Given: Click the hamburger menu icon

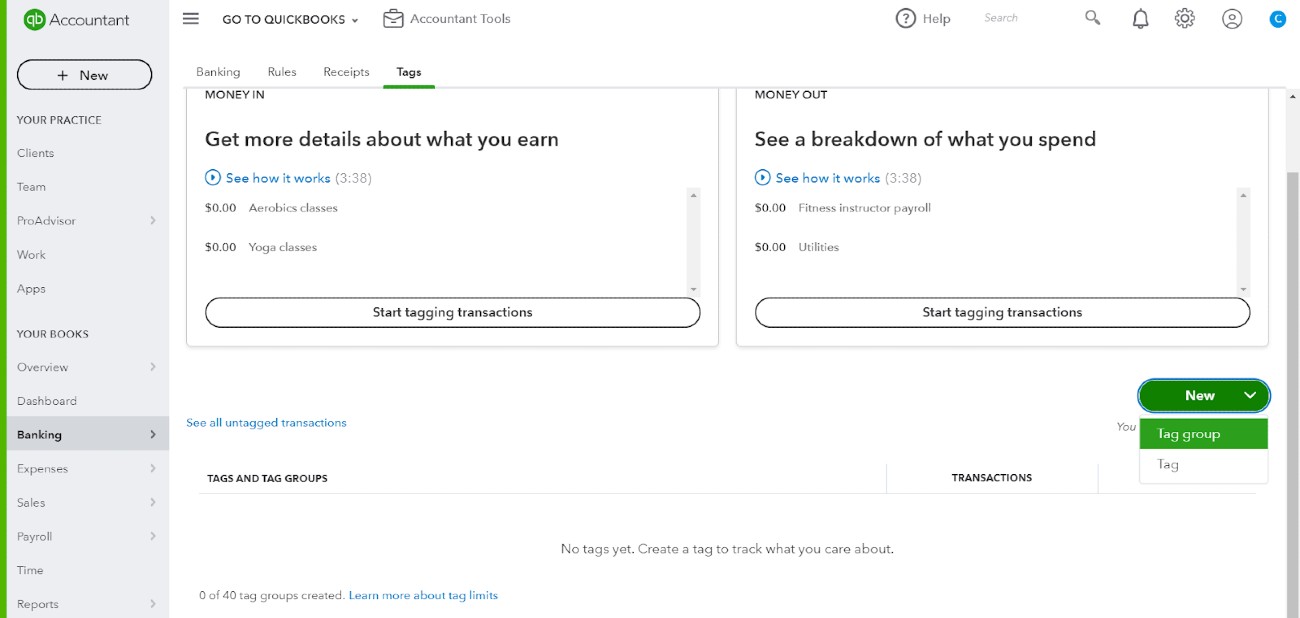Looking at the screenshot, I should [190, 17].
